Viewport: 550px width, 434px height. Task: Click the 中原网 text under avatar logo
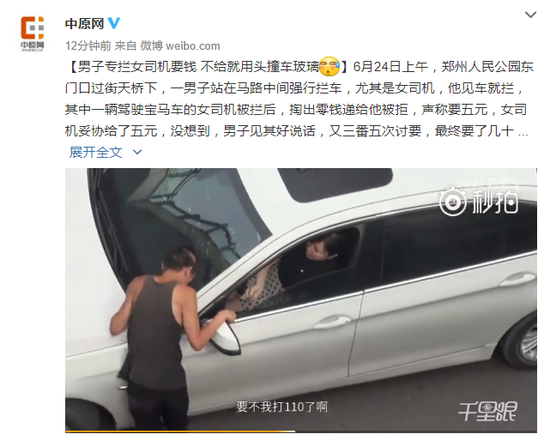point(32,45)
